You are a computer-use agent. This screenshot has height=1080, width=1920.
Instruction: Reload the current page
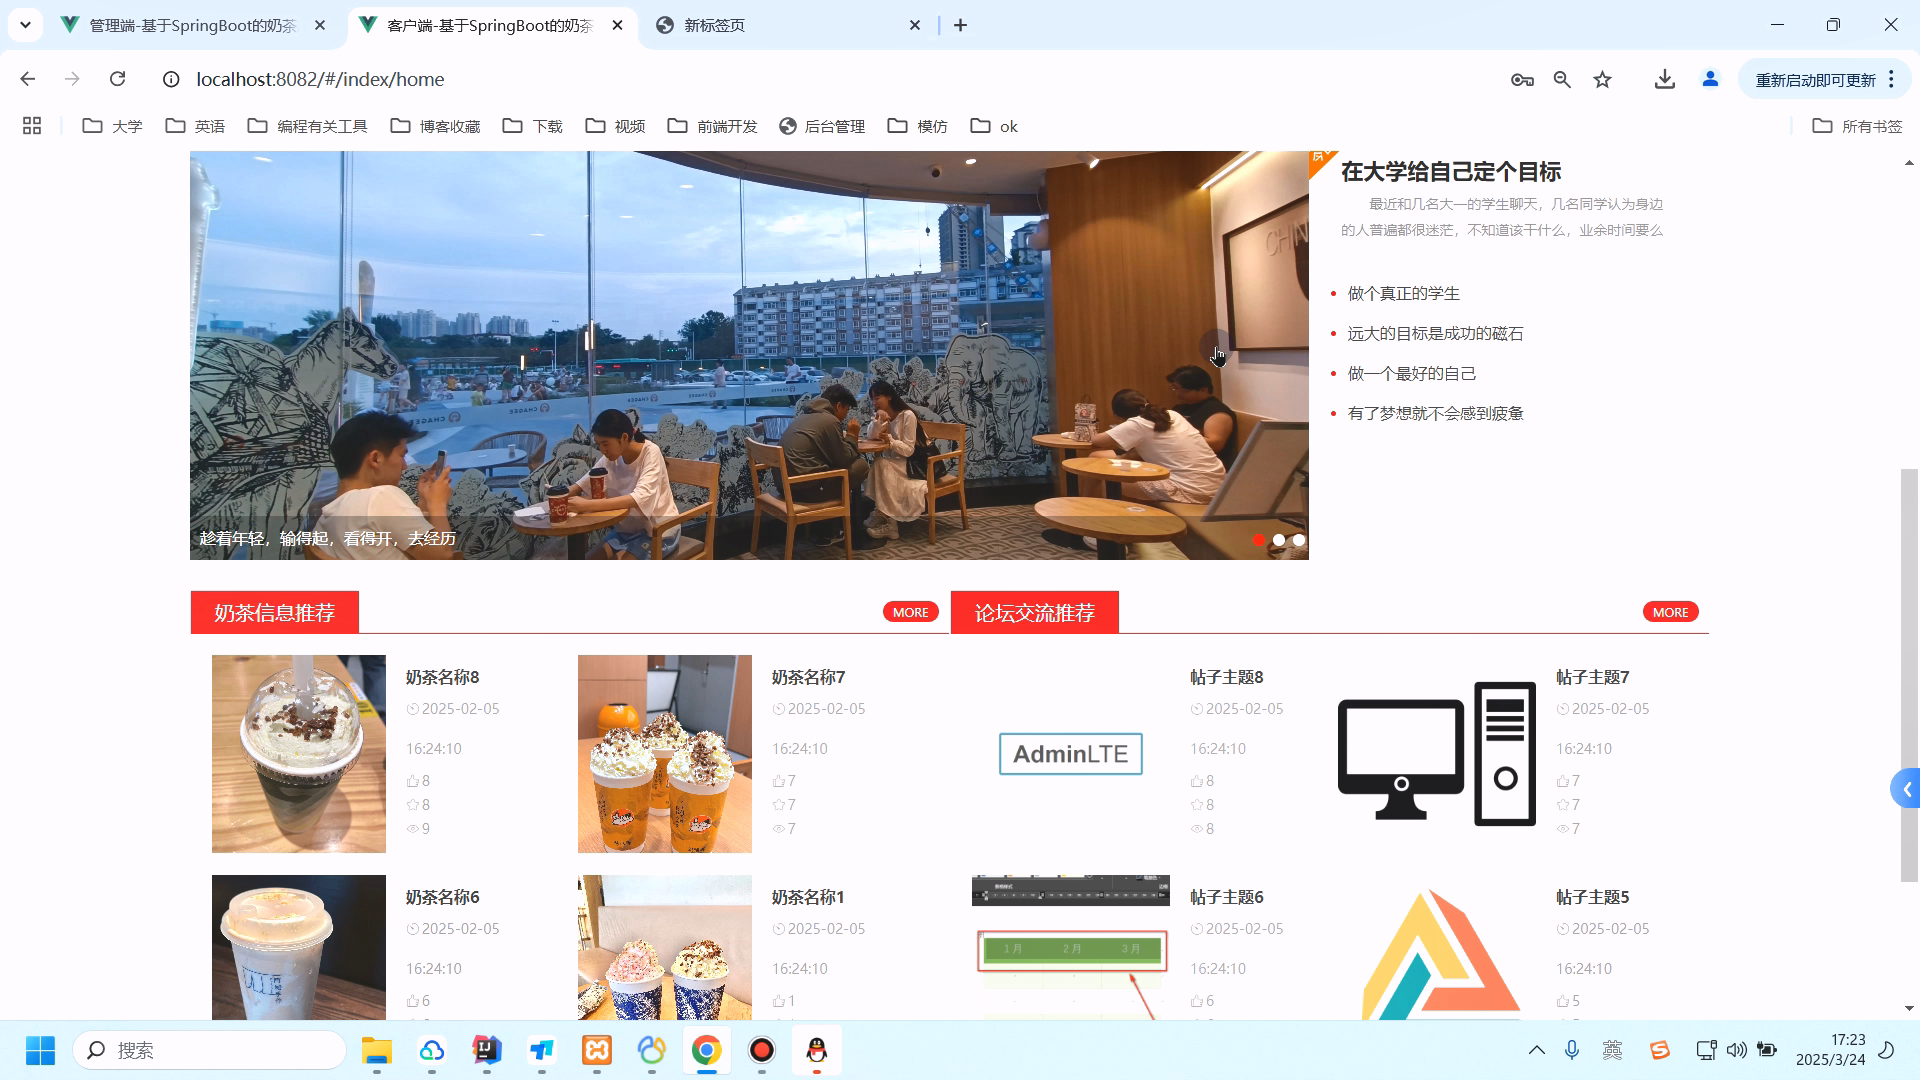point(117,79)
